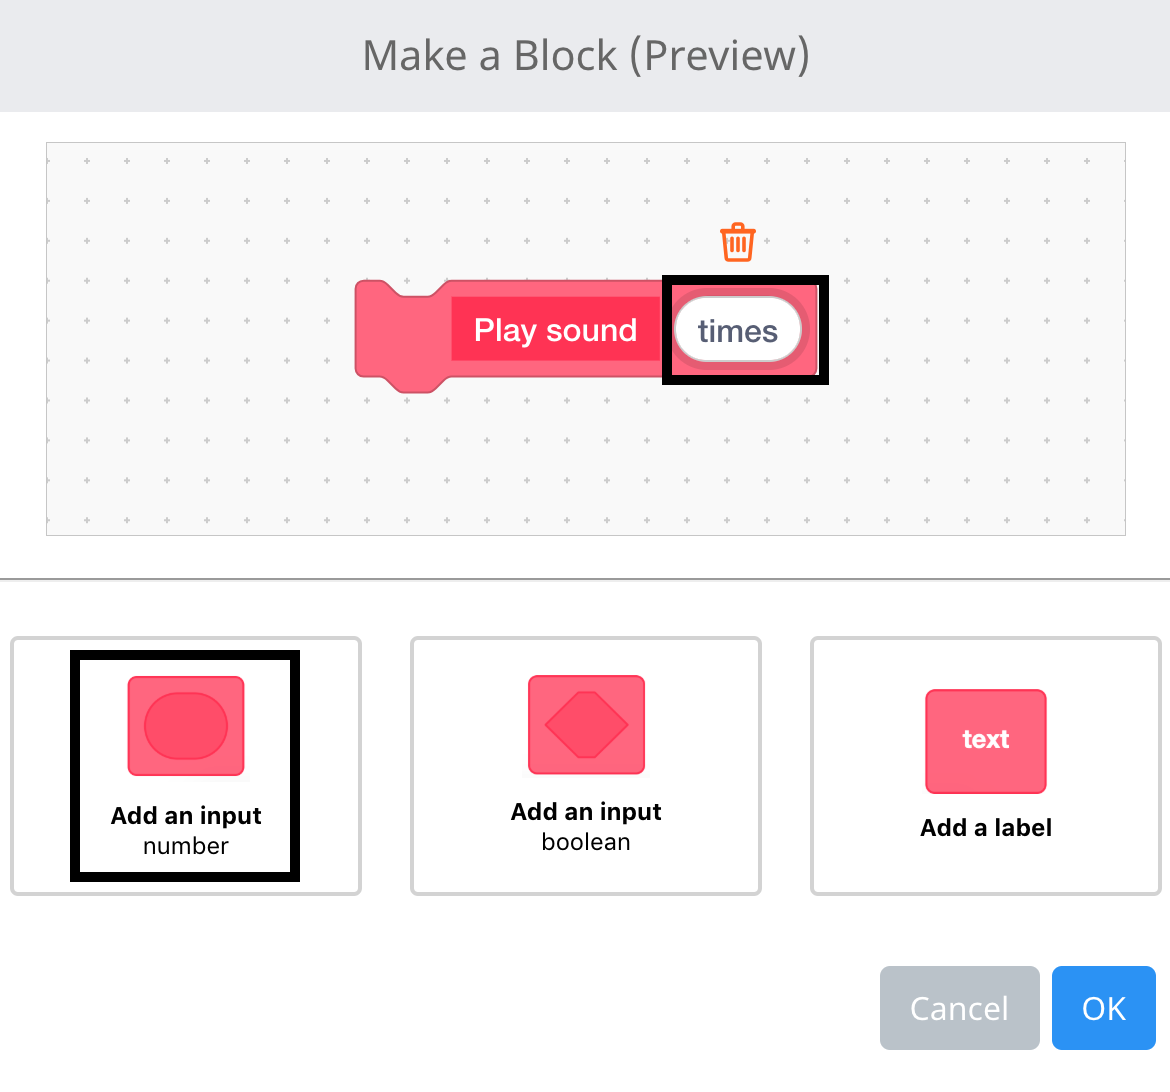Click the text icon to add a label
The image size is (1170, 1092).
(985, 741)
